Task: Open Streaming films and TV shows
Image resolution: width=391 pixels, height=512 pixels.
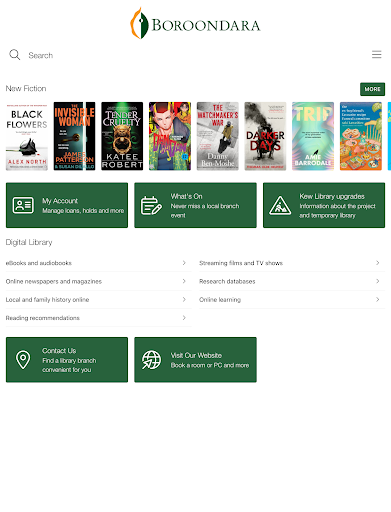Action: (292, 263)
